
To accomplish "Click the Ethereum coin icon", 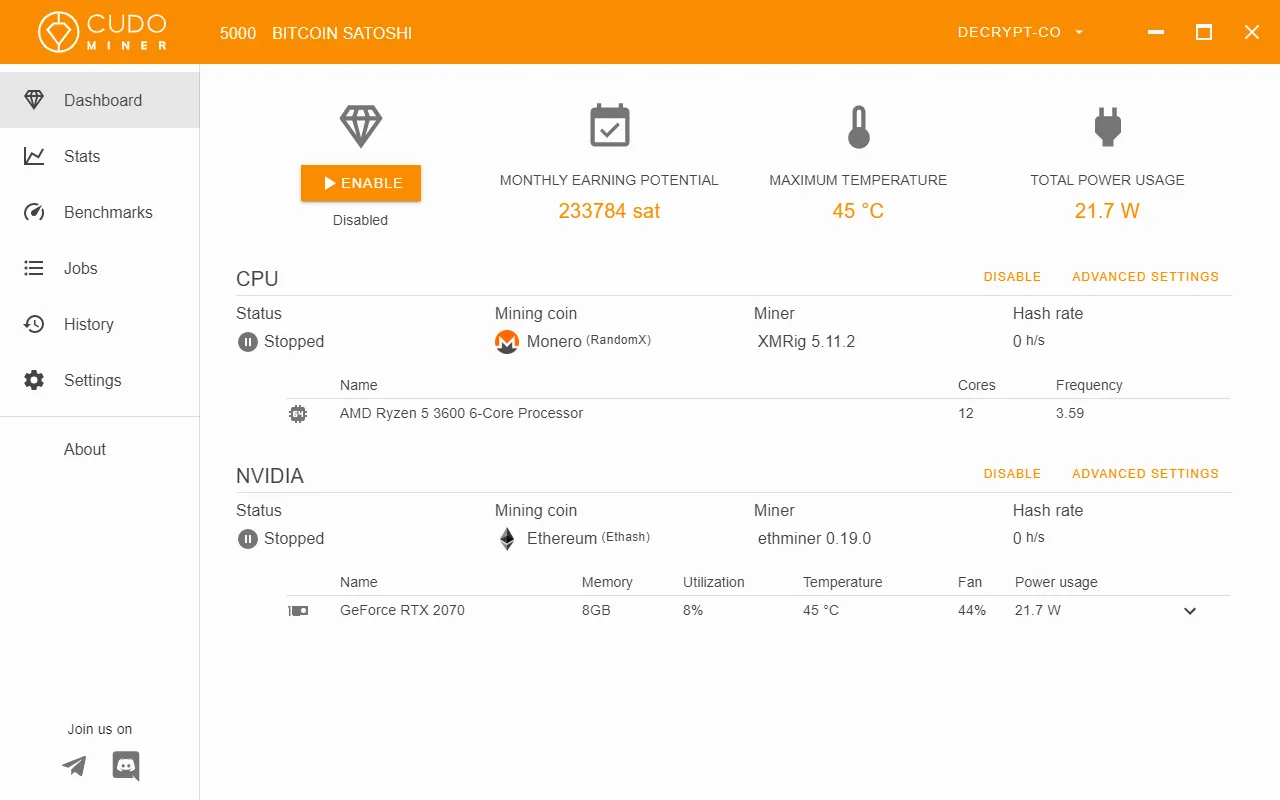I will point(507,538).
